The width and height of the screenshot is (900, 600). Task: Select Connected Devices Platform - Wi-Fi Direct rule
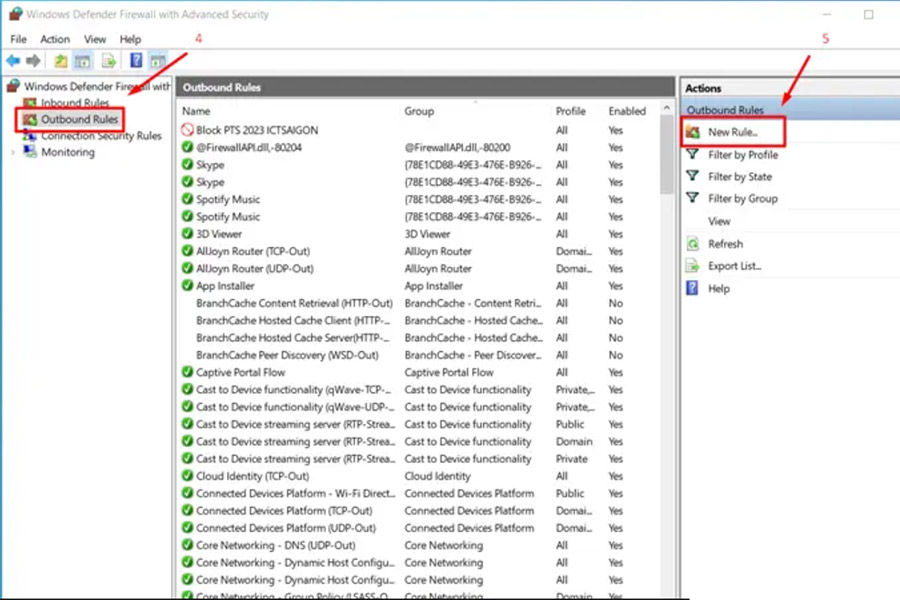point(296,493)
